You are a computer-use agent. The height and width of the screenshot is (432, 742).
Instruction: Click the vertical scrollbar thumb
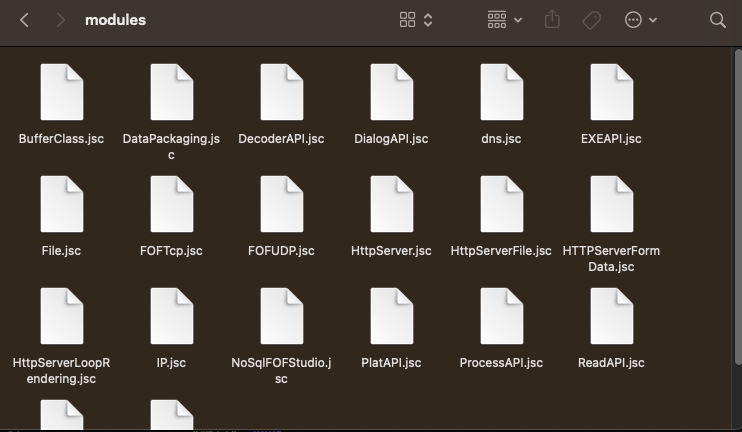(738, 206)
